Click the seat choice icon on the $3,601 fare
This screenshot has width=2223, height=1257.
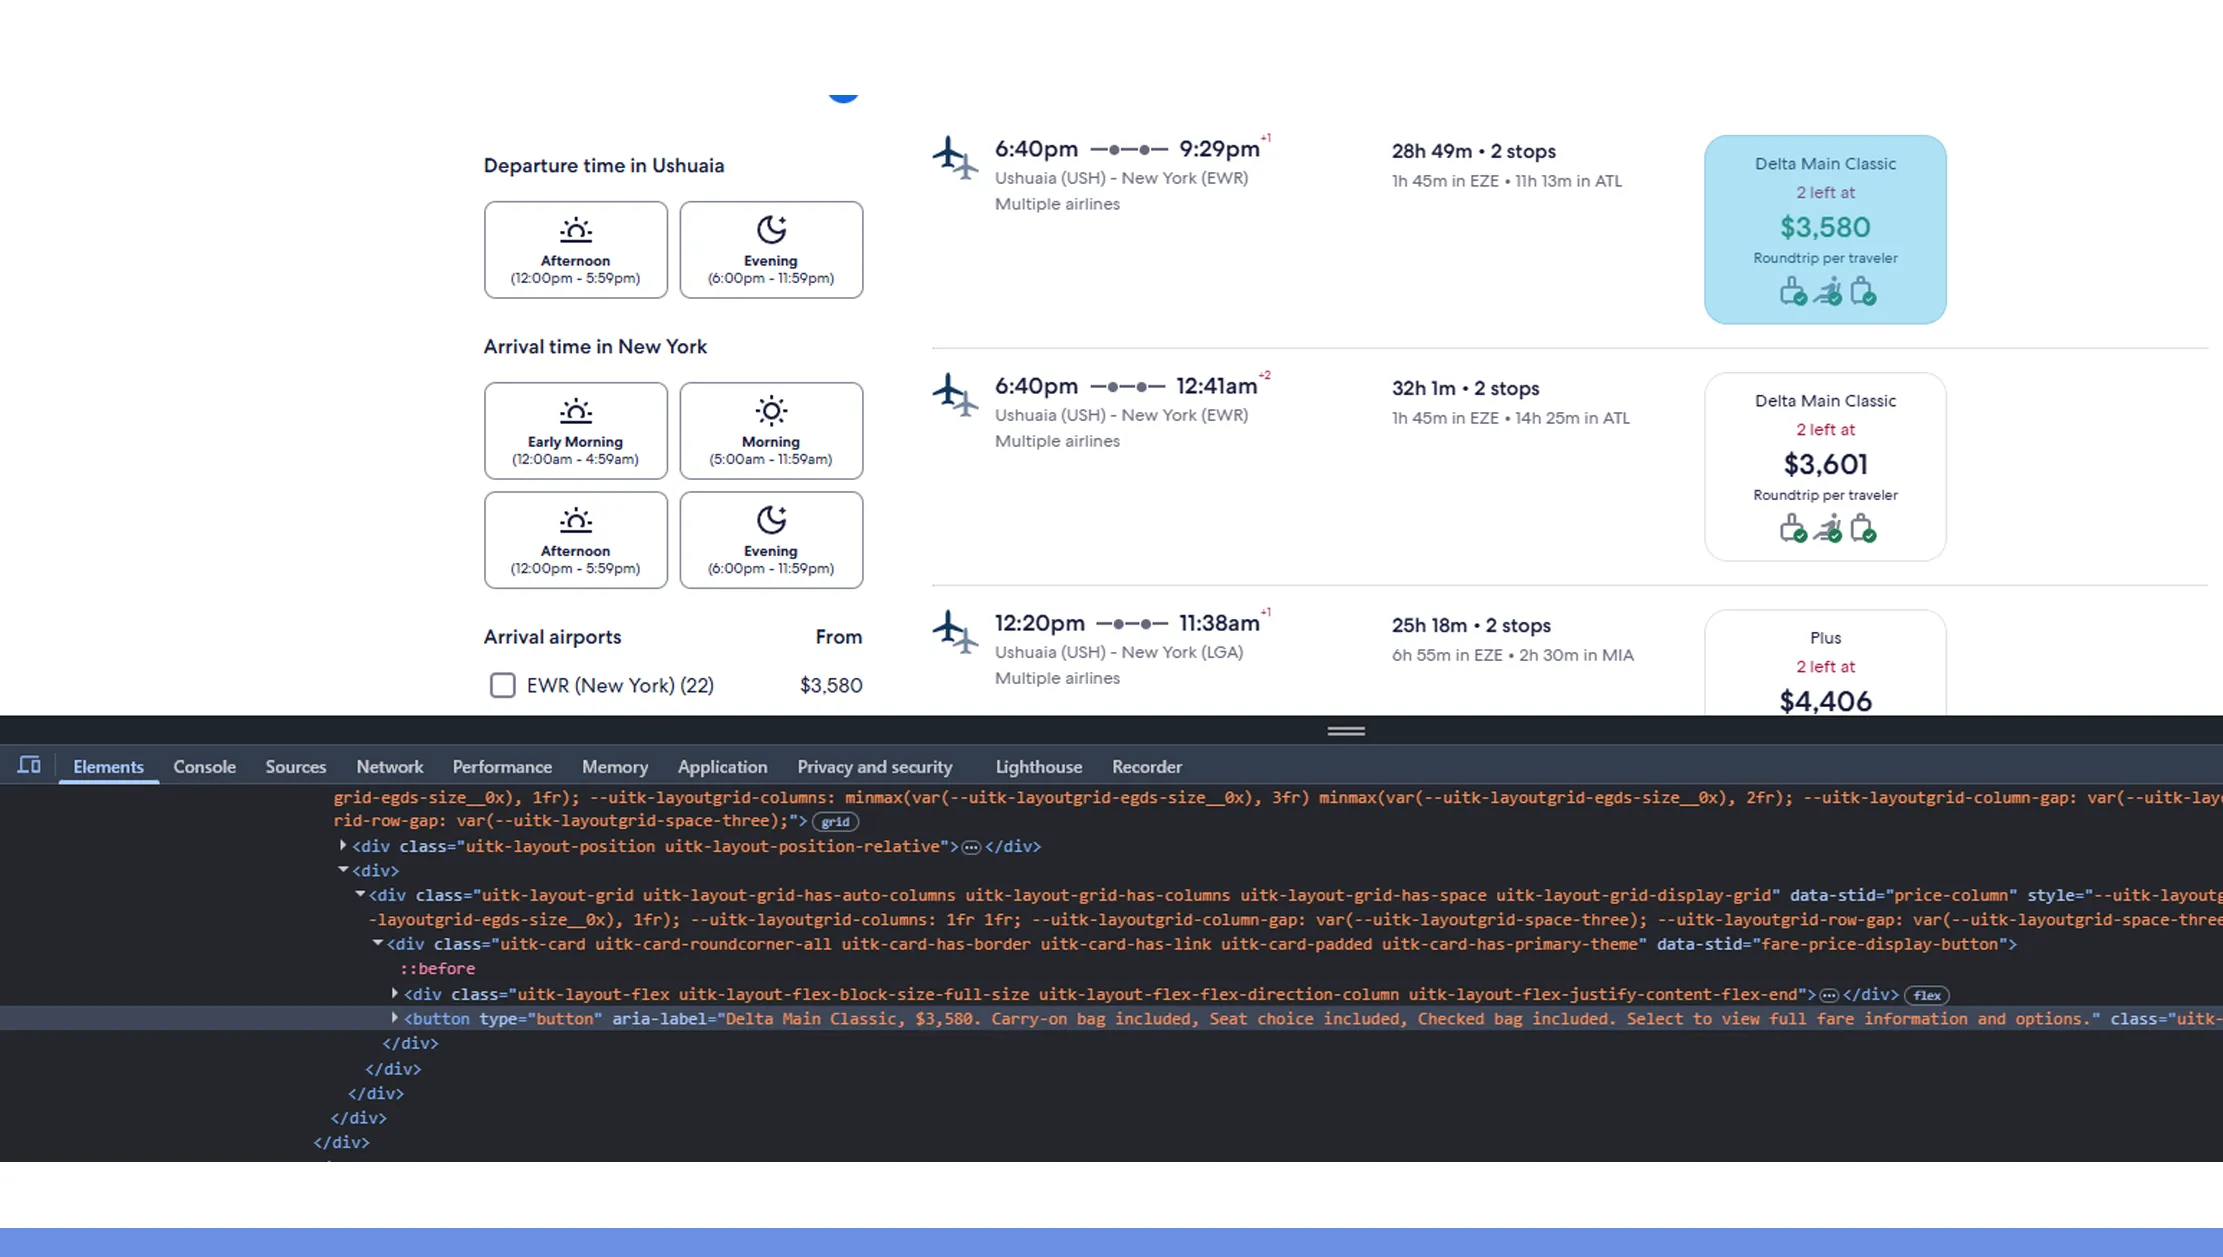pos(1827,528)
